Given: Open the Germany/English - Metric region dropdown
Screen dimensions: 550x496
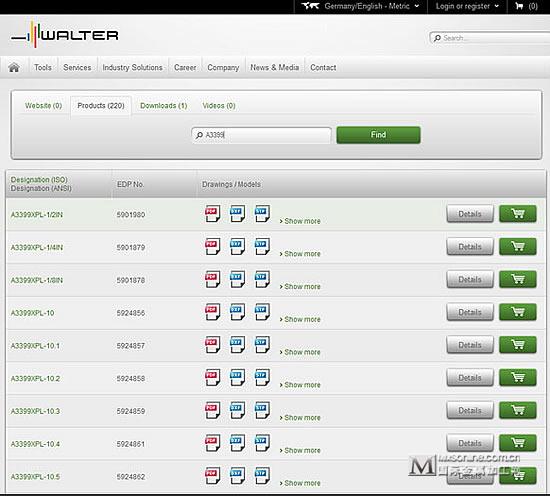Looking at the screenshot, I should [360, 6].
